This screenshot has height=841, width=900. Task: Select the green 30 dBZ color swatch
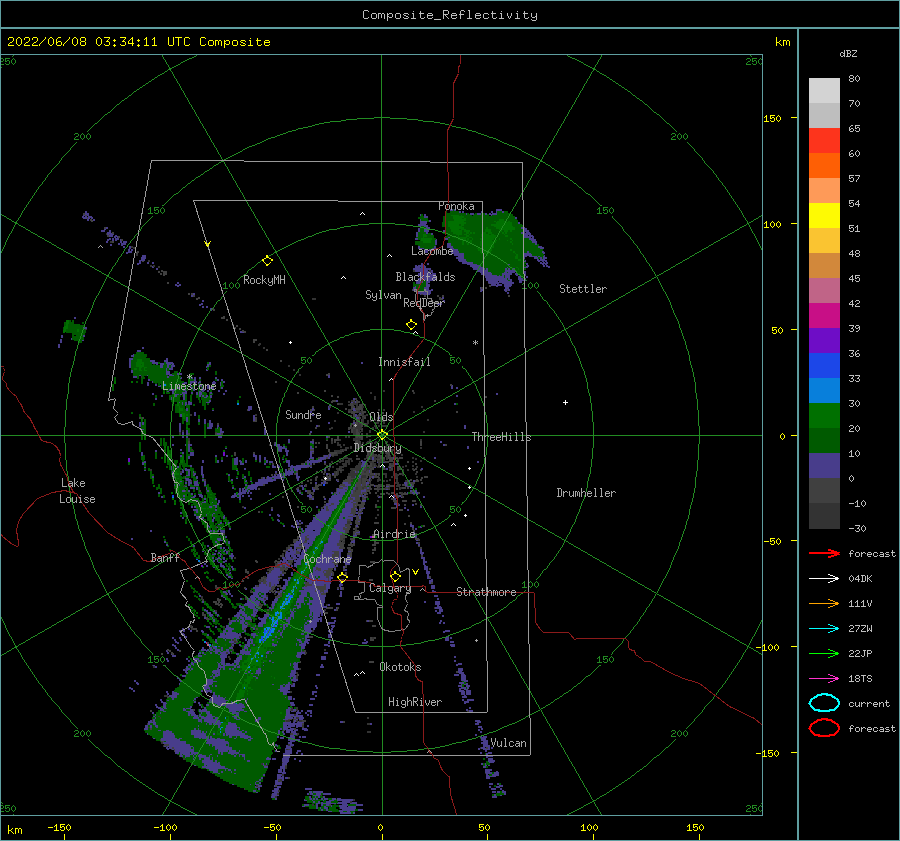pyautogui.click(x=824, y=416)
